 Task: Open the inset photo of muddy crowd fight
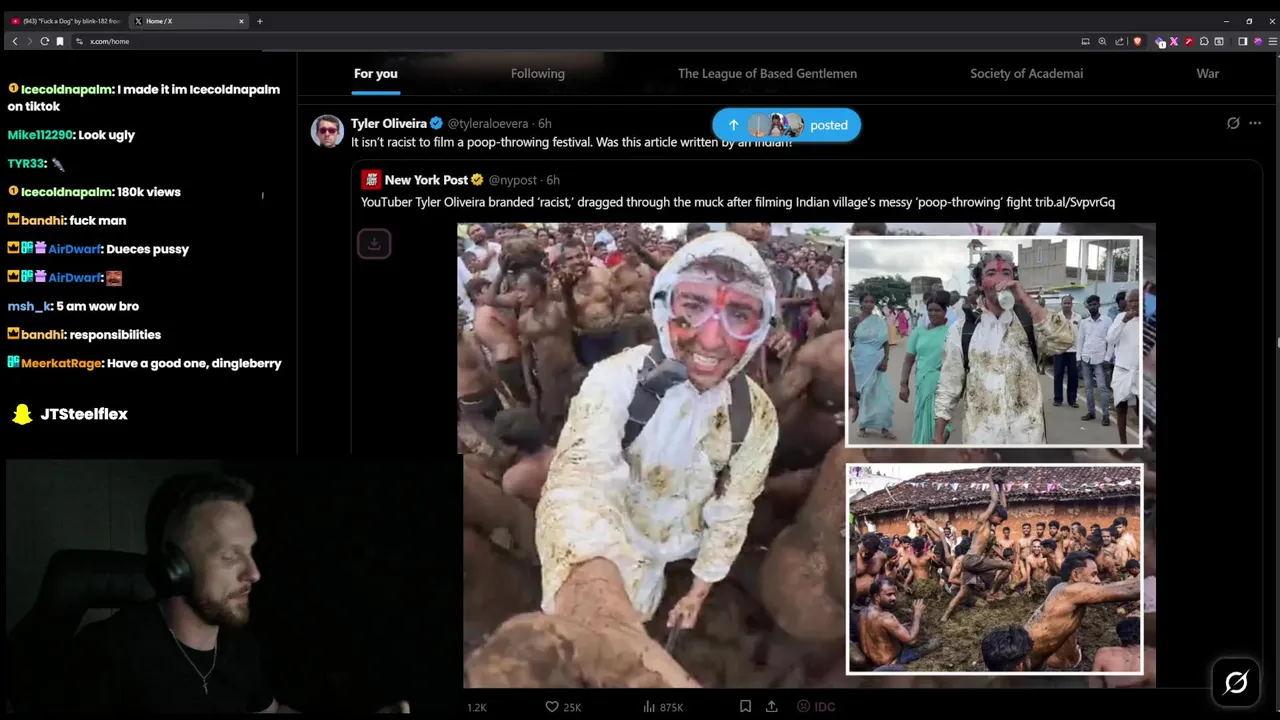tap(994, 569)
